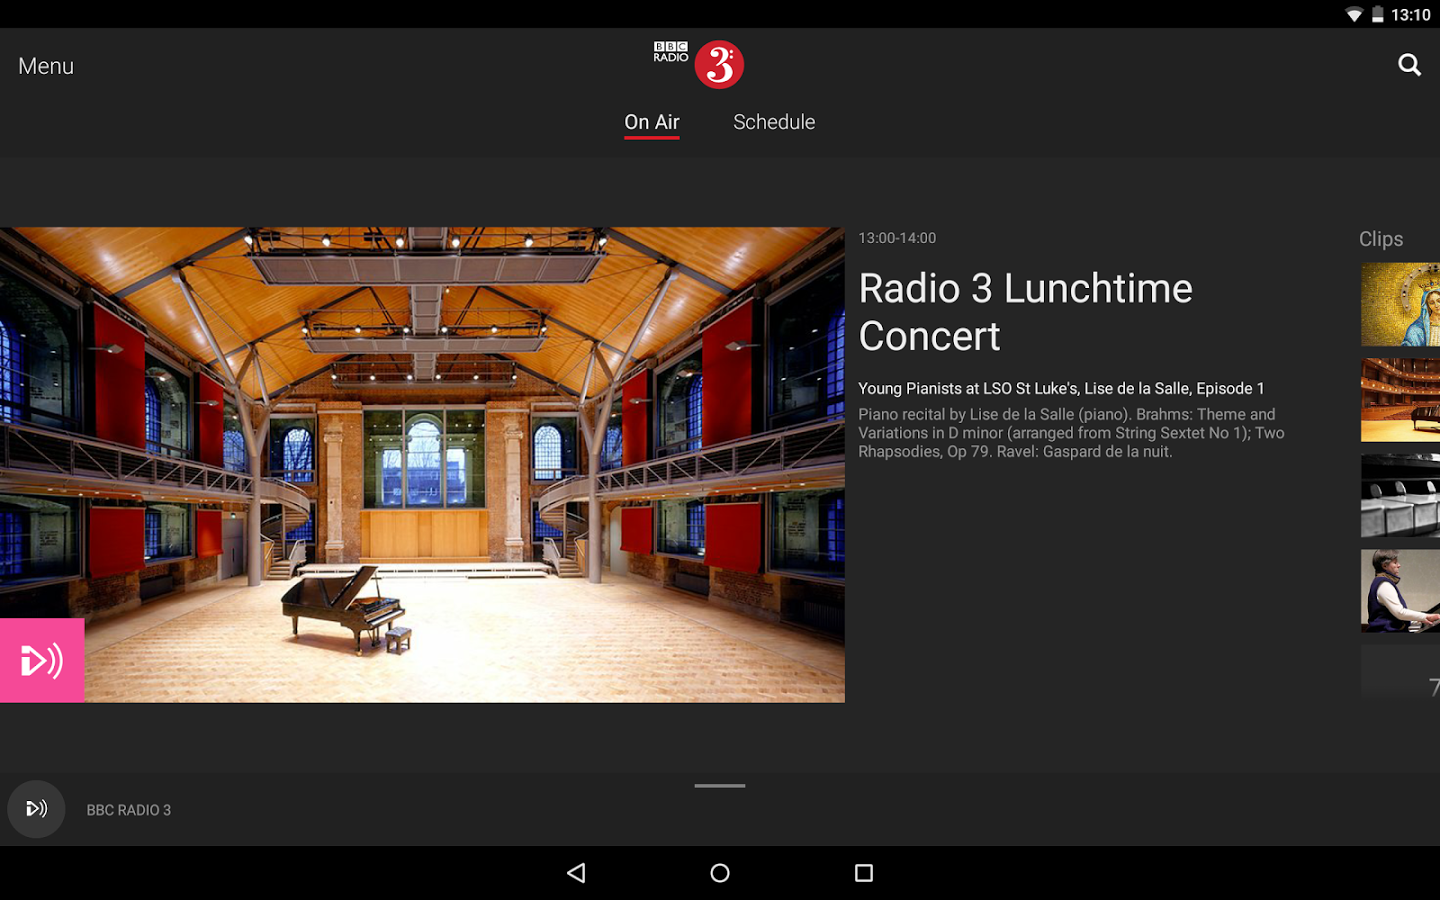The width and height of the screenshot is (1440, 900).
Task: Tap the Wi-Fi icon in the status bar
Action: 1353,14
